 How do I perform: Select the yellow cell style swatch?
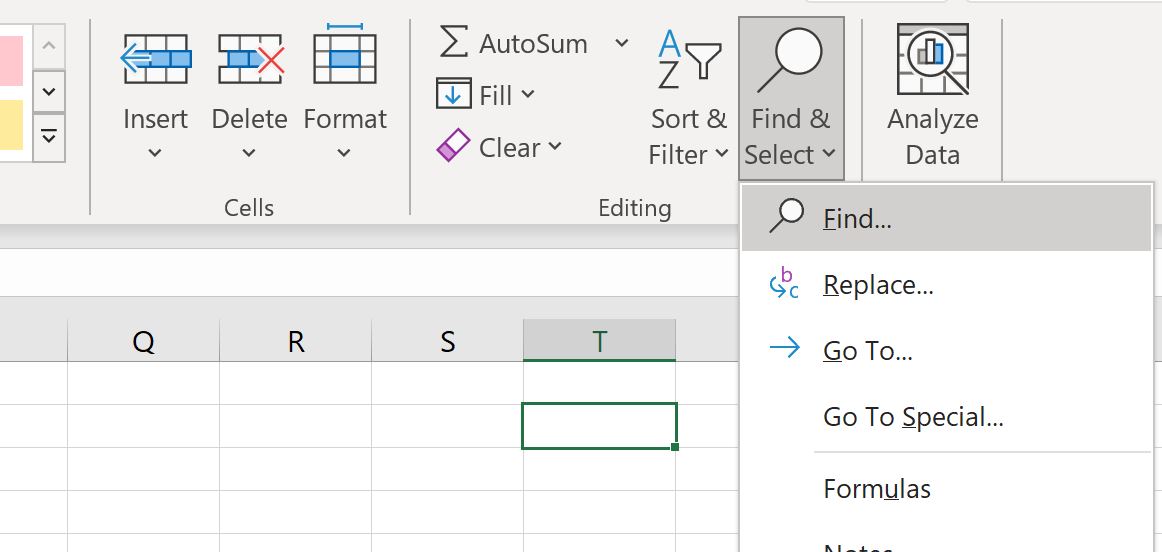point(11,124)
